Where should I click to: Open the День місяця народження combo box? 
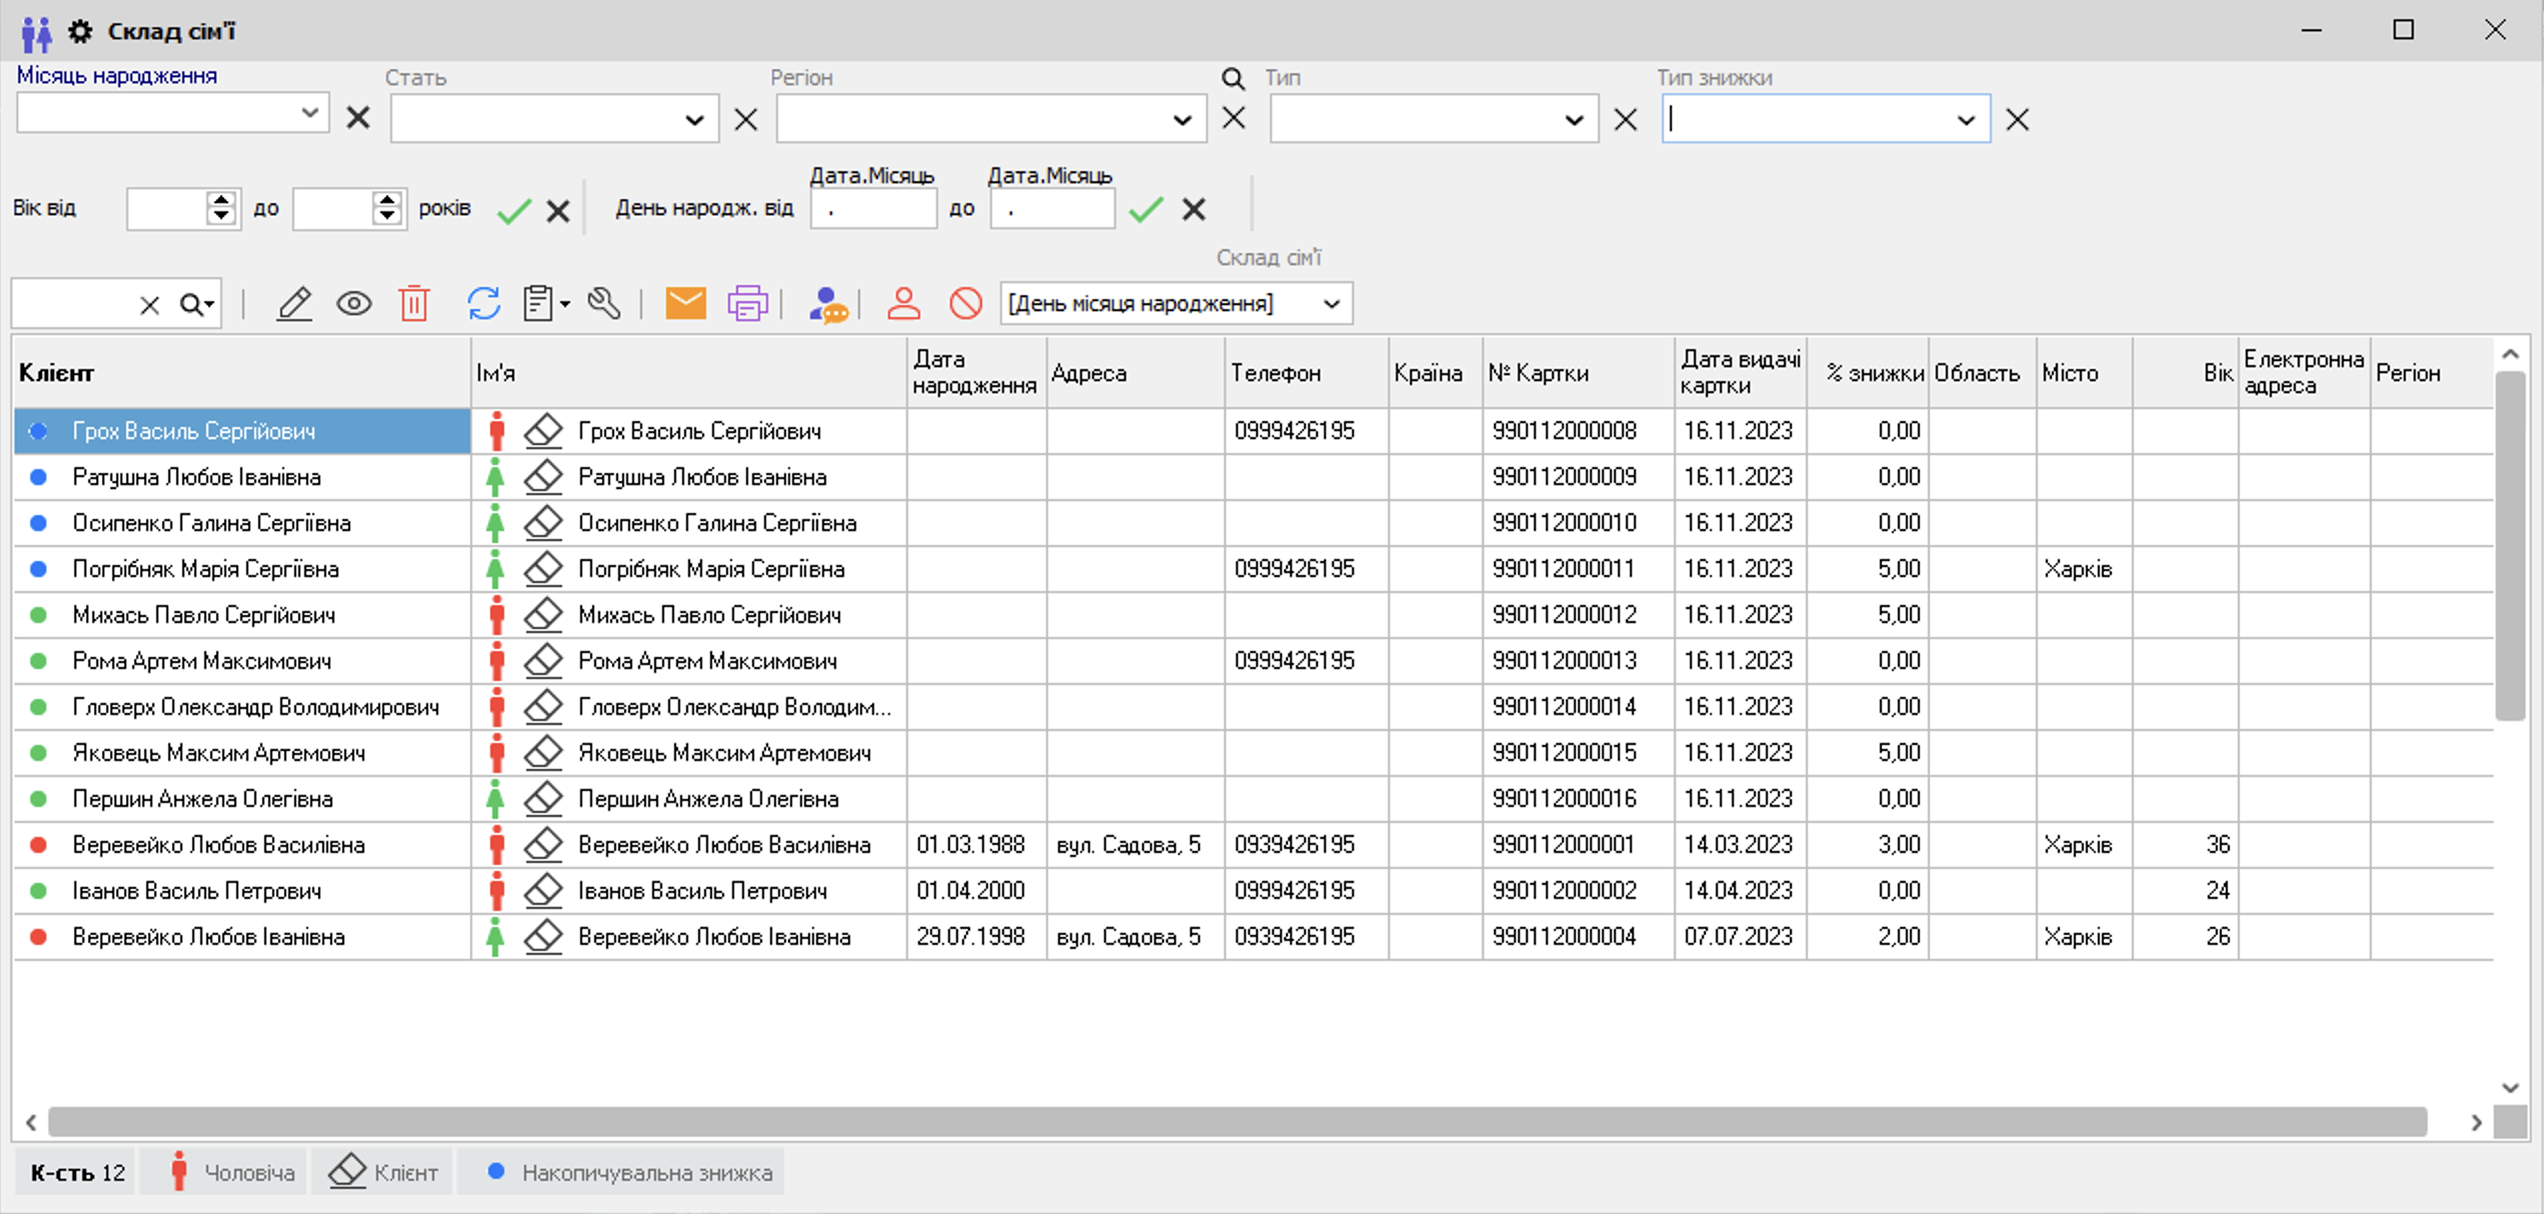point(1331,304)
